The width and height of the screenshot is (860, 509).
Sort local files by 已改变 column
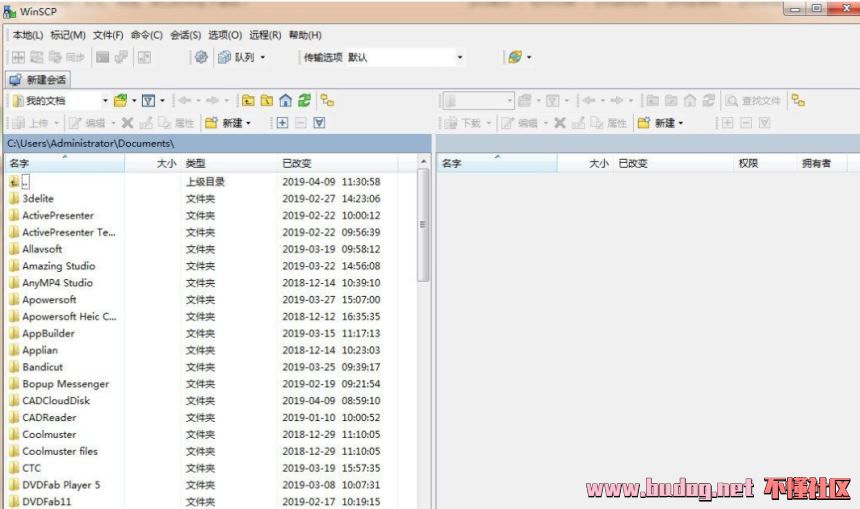[338, 163]
